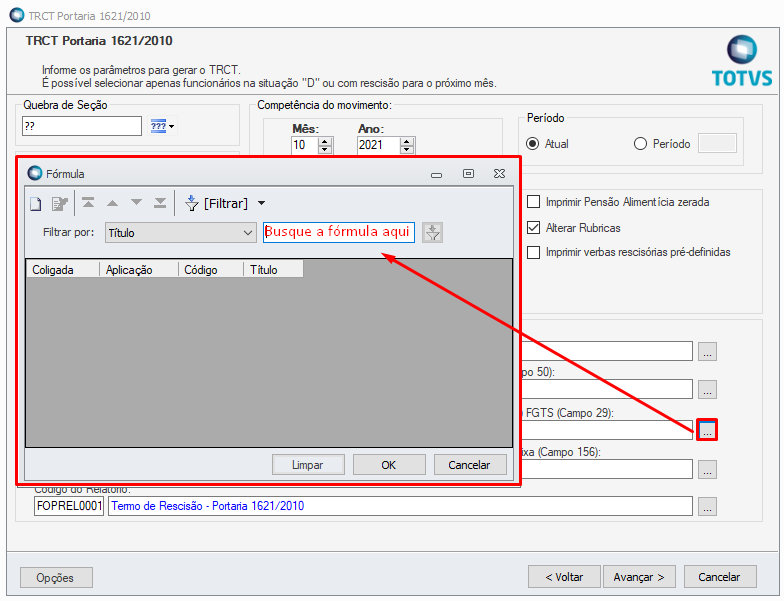Jump to first record arrow

coord(88,202)
